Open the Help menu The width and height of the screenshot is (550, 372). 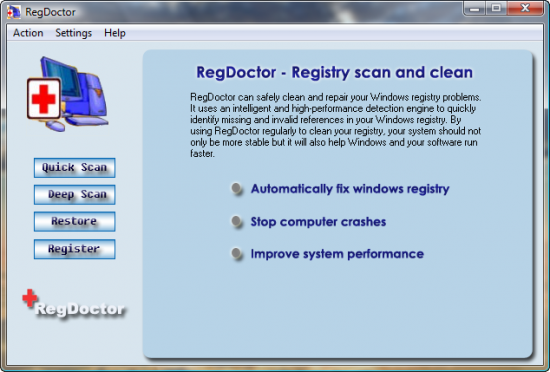tap(115, 33)
